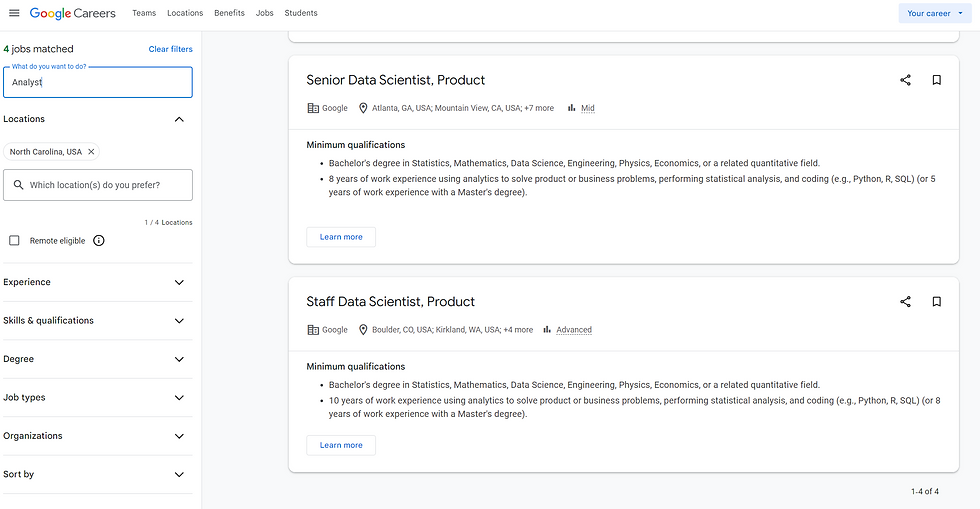This screenshot has width=980, height=509.
Task: Share the Senior Data Scientist job
Action: 905,80
